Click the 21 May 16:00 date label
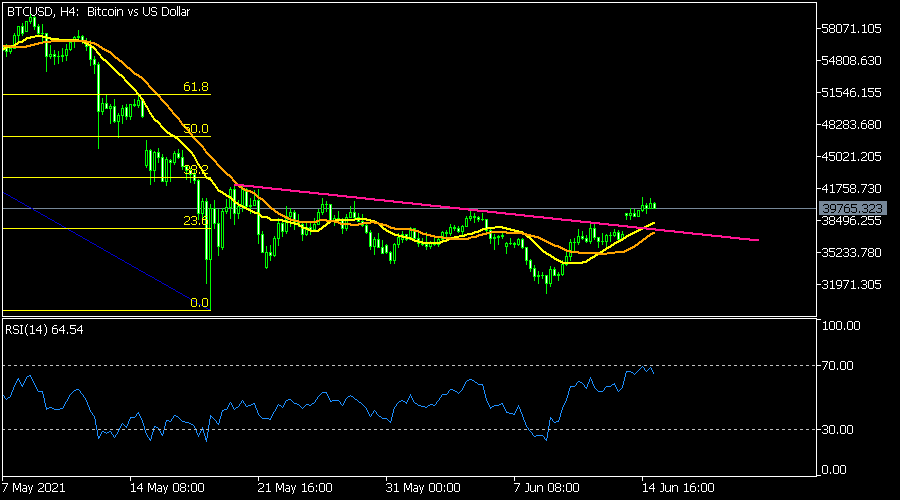Viewport: 900px width, 500px height. 295,488
